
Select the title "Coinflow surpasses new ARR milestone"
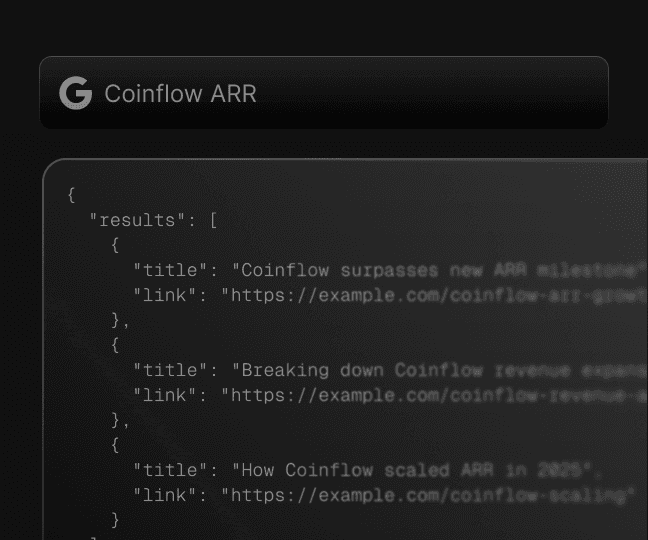(x=439, y=270)
